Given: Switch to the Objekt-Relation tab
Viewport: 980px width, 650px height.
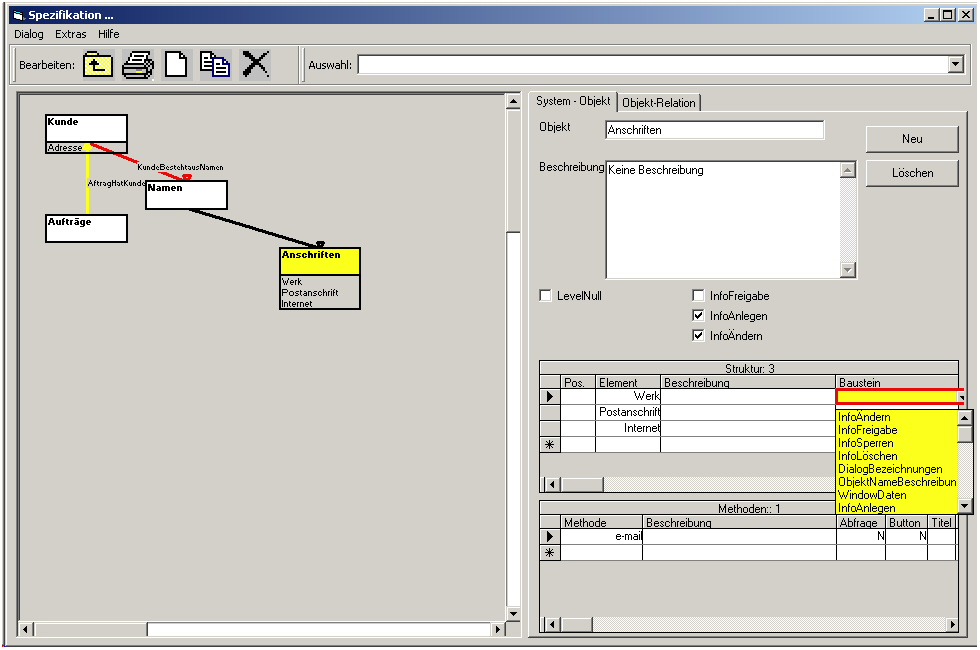Looking at the screenshot, I should click(660, 103).
